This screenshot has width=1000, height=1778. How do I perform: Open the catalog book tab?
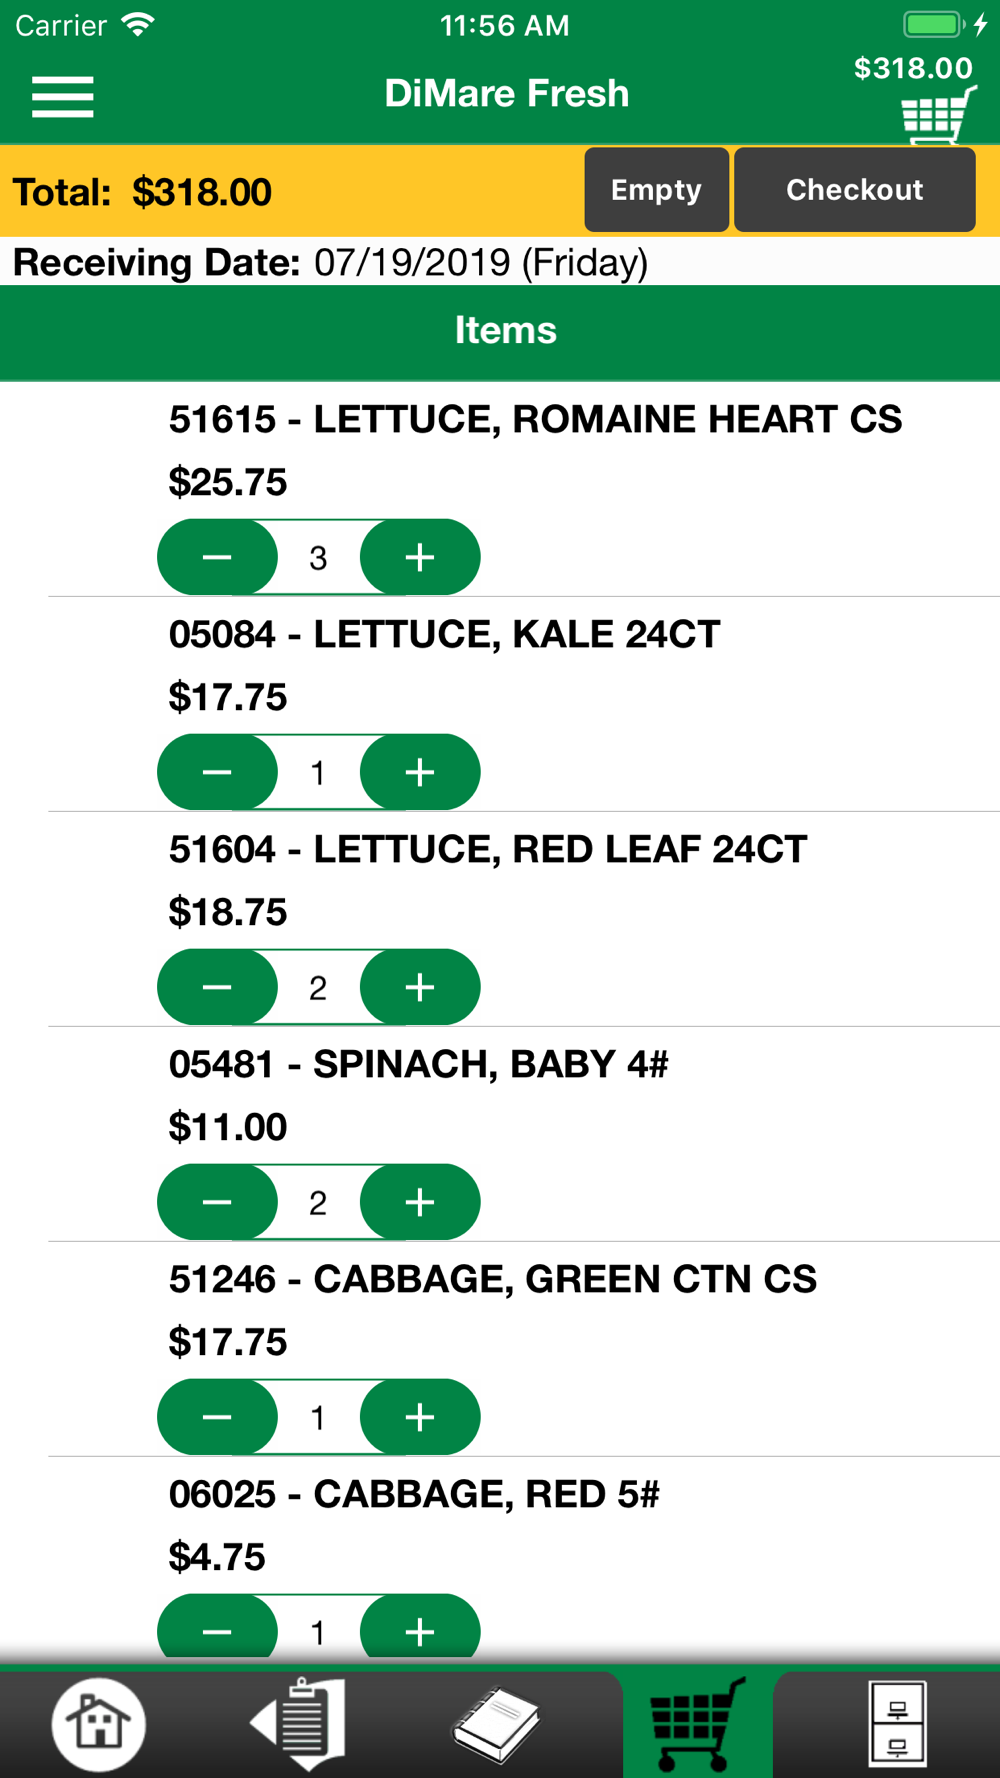[x=497, y=1722]
